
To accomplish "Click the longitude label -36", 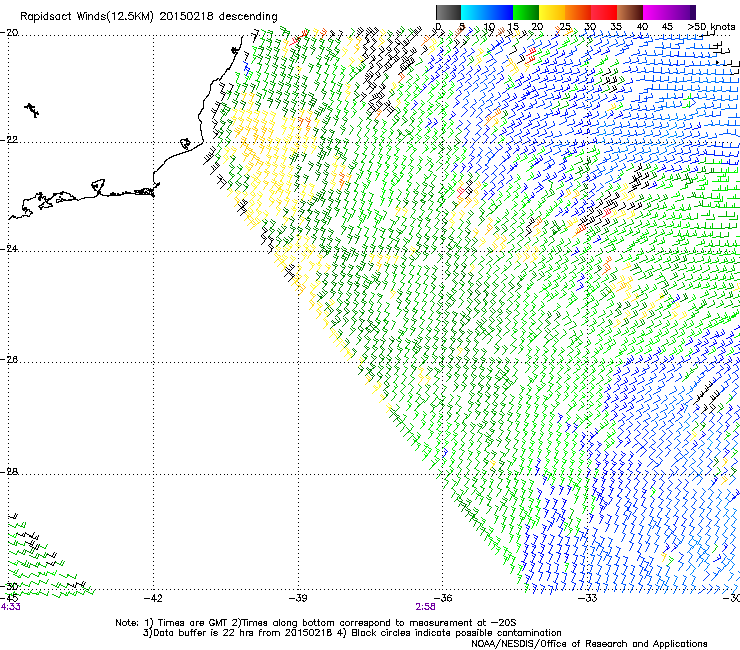I will coord(443,598).
